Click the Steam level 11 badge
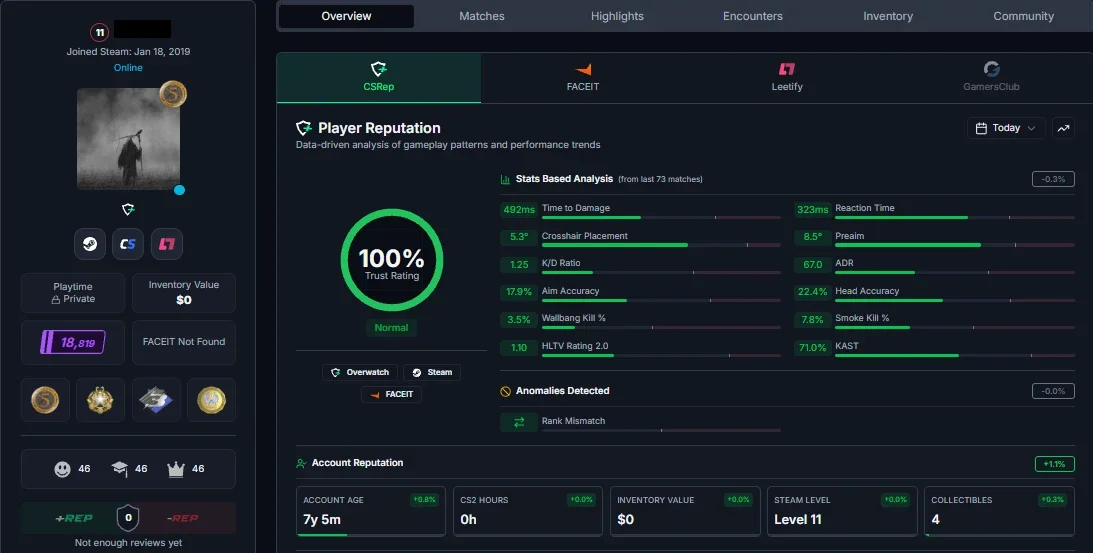The width and height of the screenshot is (1093, 553). (100, 32)
